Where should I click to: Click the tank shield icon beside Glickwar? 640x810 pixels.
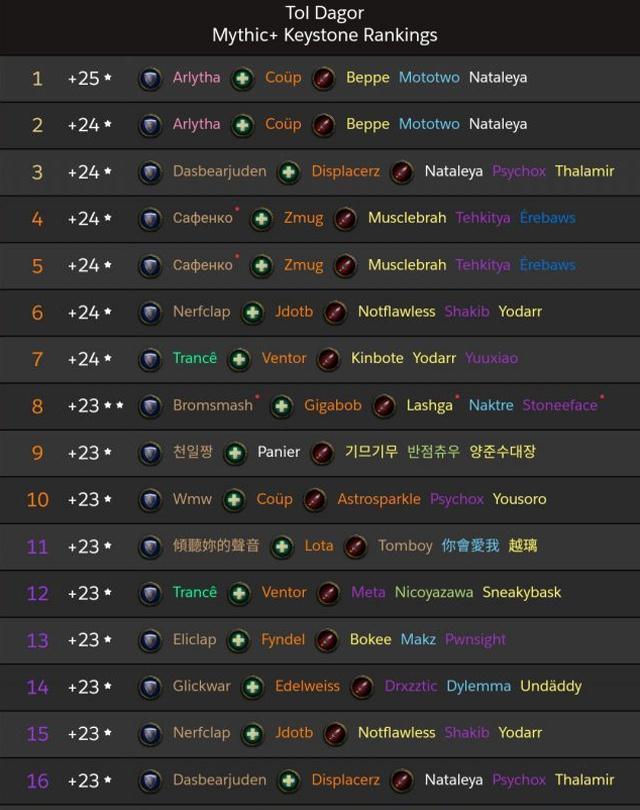pyautogui.click(x=150, y=687)
